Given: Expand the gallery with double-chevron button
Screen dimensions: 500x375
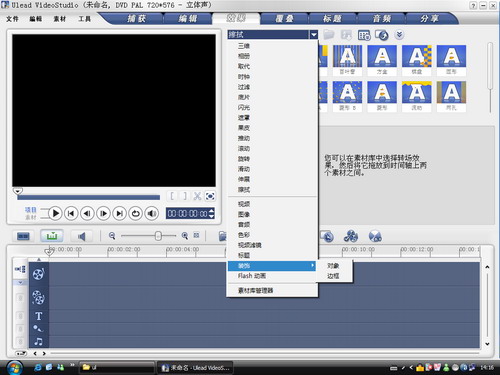Looking at the screenshot, I should coord(399,34).
